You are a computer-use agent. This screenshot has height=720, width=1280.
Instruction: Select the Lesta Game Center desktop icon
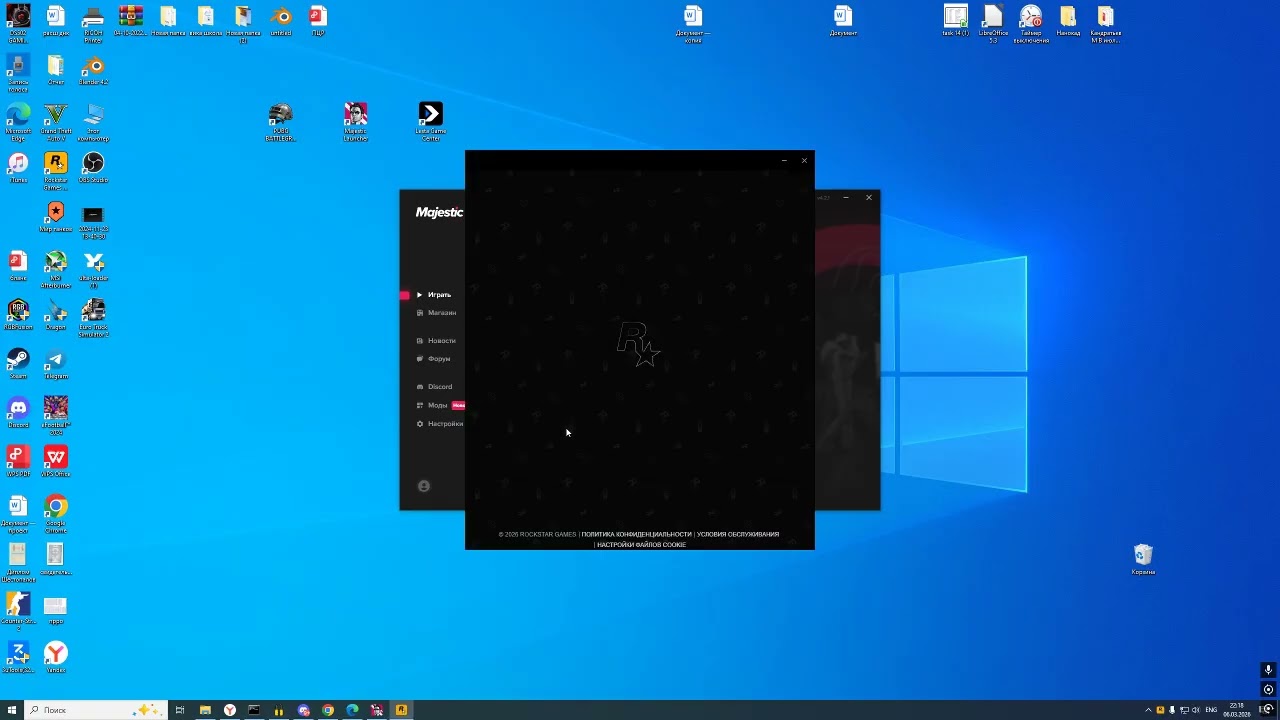430,121
